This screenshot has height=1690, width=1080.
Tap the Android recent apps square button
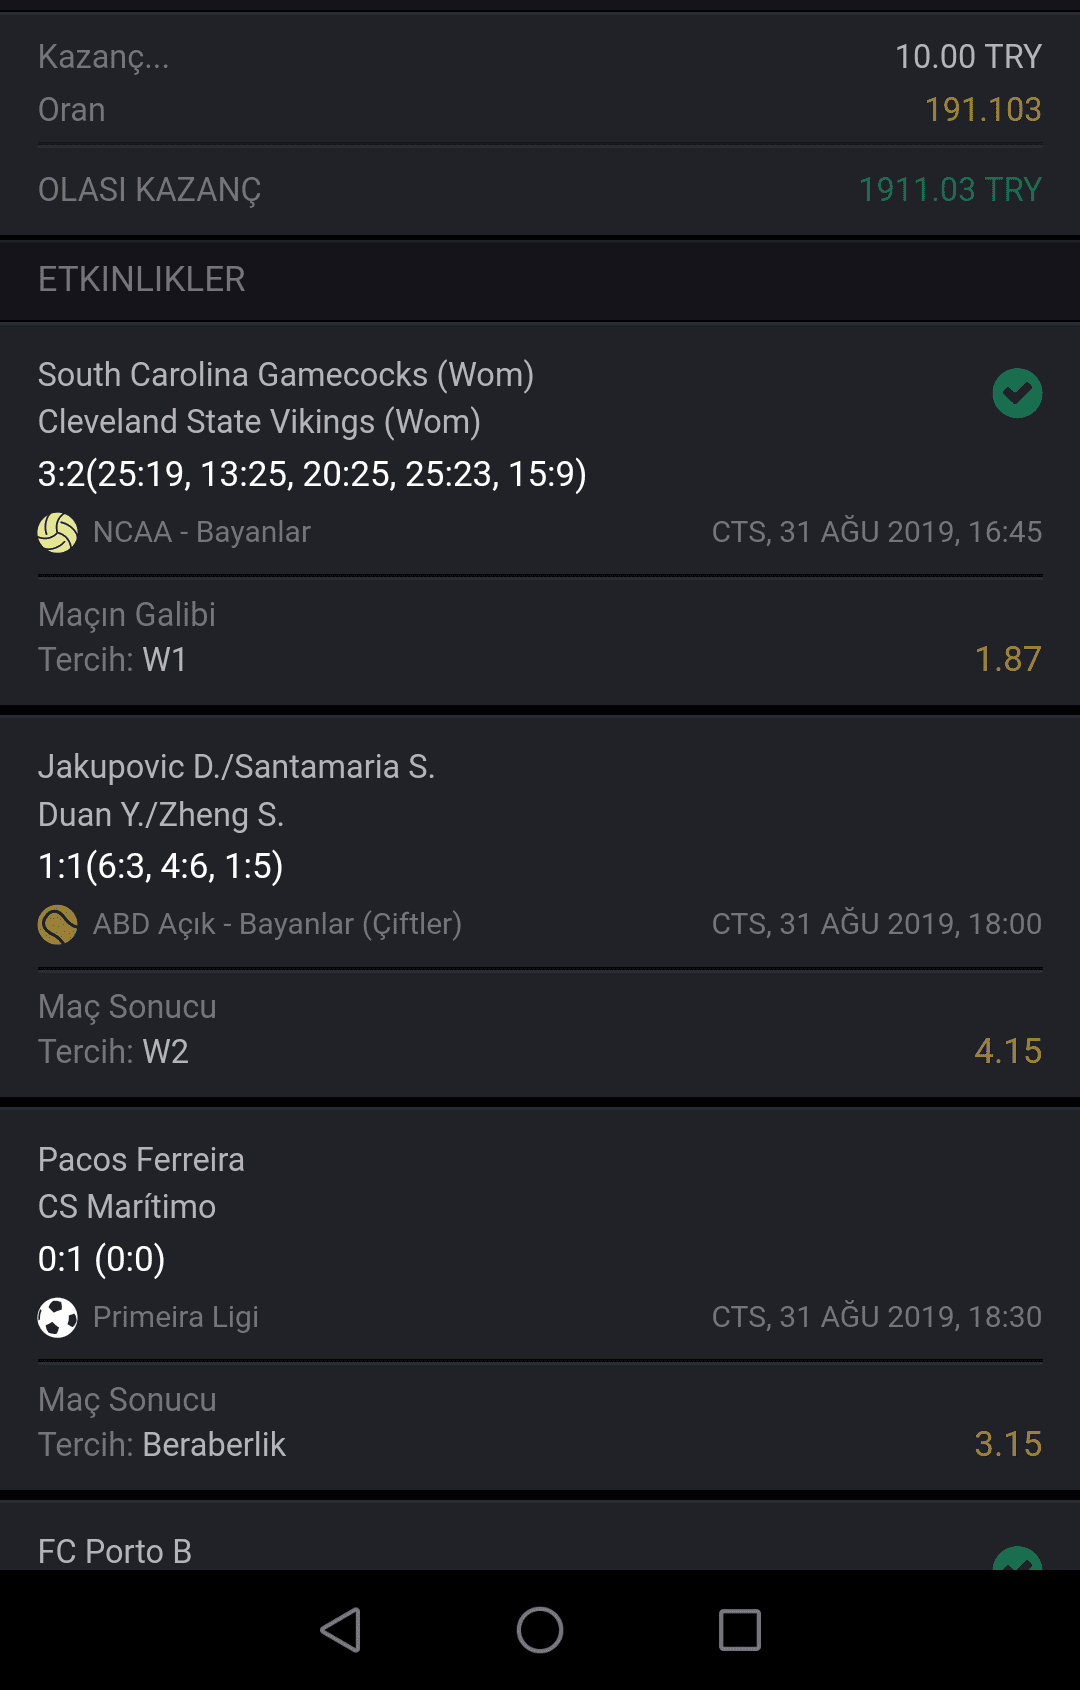(740, 1630)
